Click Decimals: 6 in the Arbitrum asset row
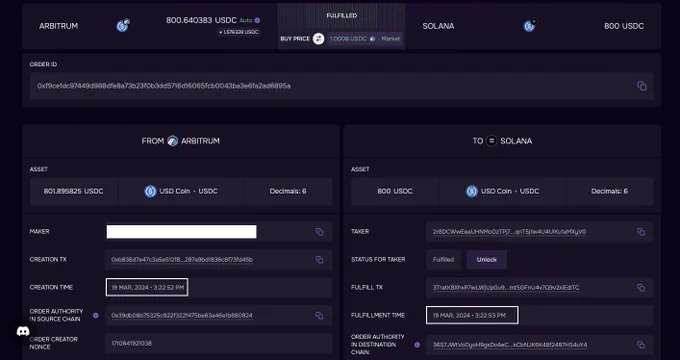 click(288, 191)
